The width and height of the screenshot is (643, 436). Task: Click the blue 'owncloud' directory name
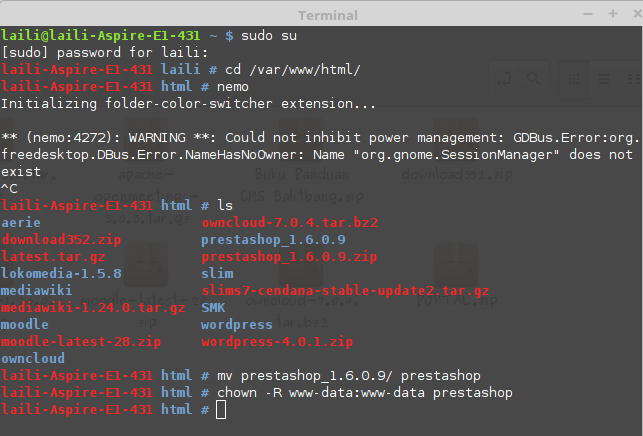coord(33,358)
